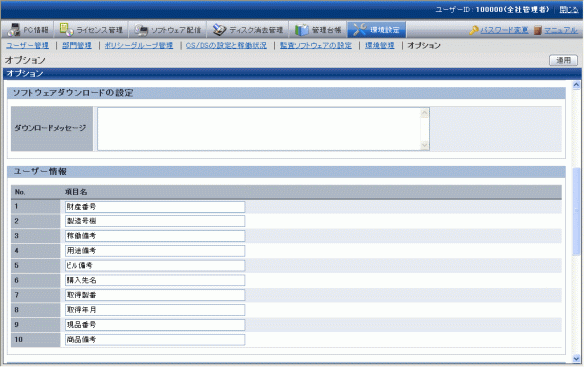Click the ユーザー情報 section heading
Image resolution: width=584 pixels, height=367 pixels.
[40, 171]
